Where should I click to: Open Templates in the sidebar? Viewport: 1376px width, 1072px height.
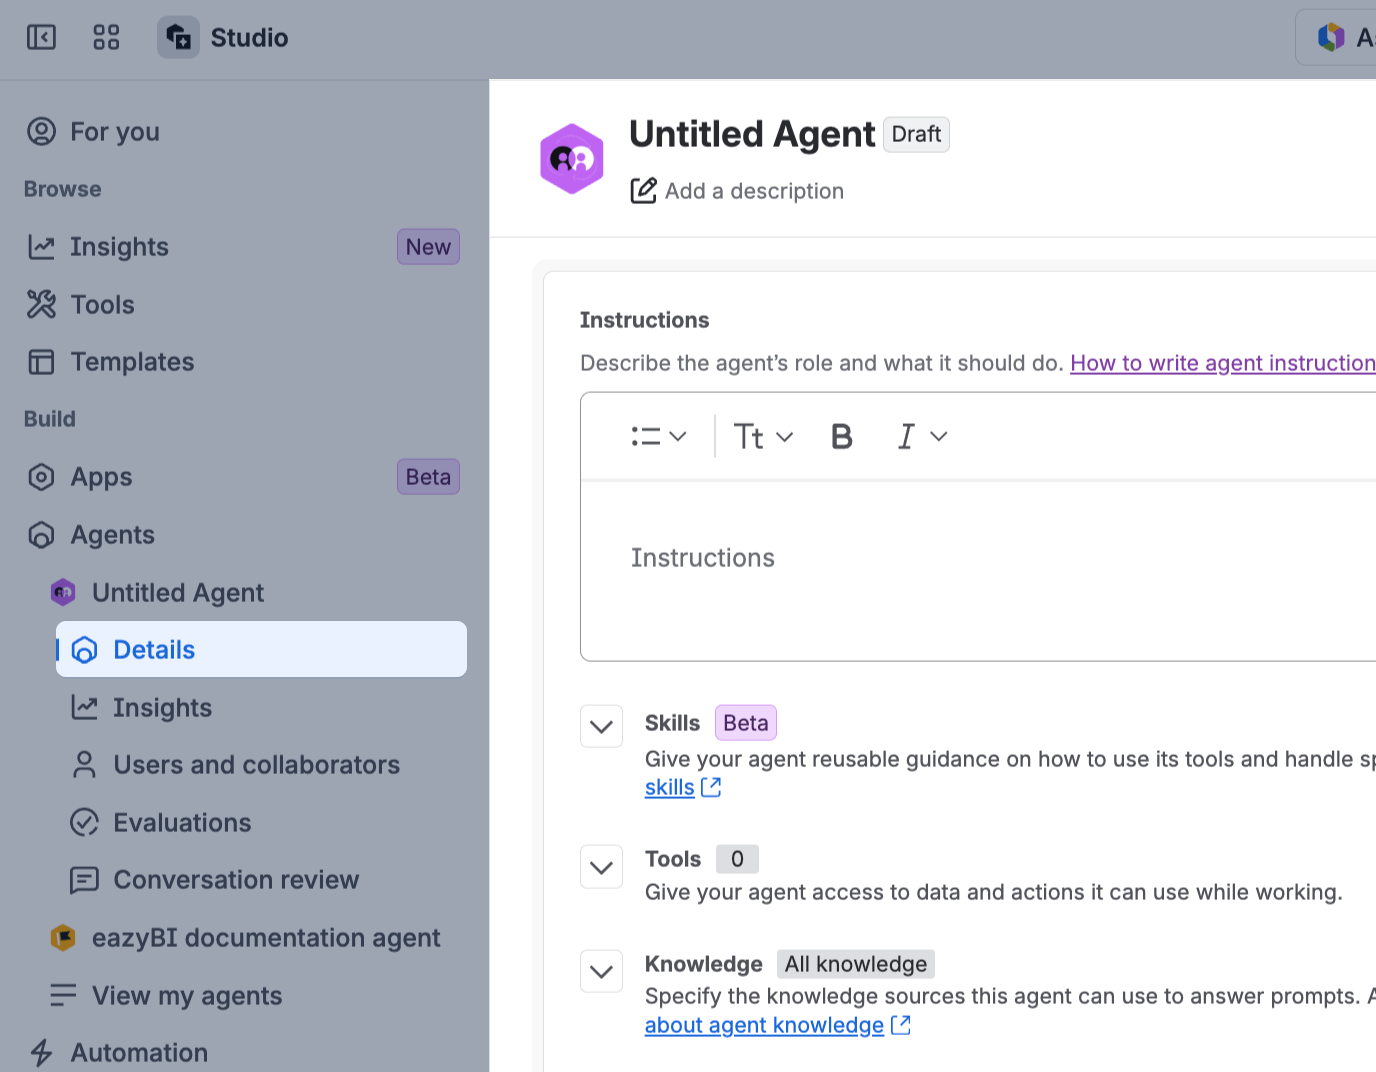pos(244,362)
